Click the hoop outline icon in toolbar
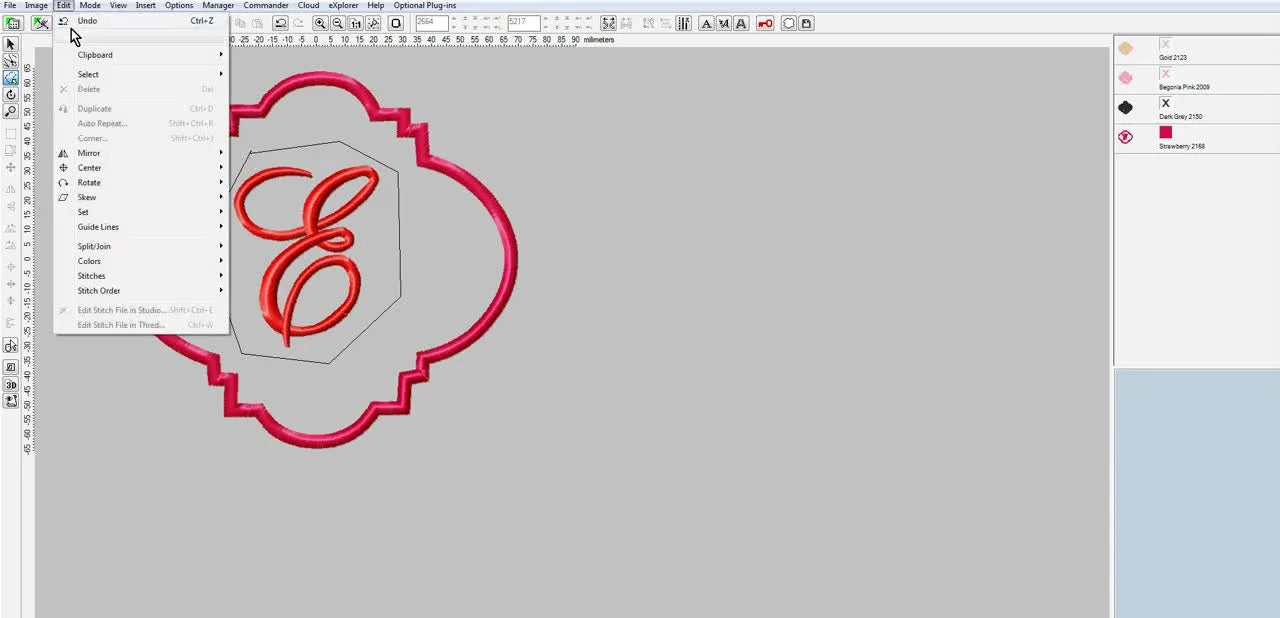Screen dimensions: 1280x618 pyautogui.click(x=396, y=23)
